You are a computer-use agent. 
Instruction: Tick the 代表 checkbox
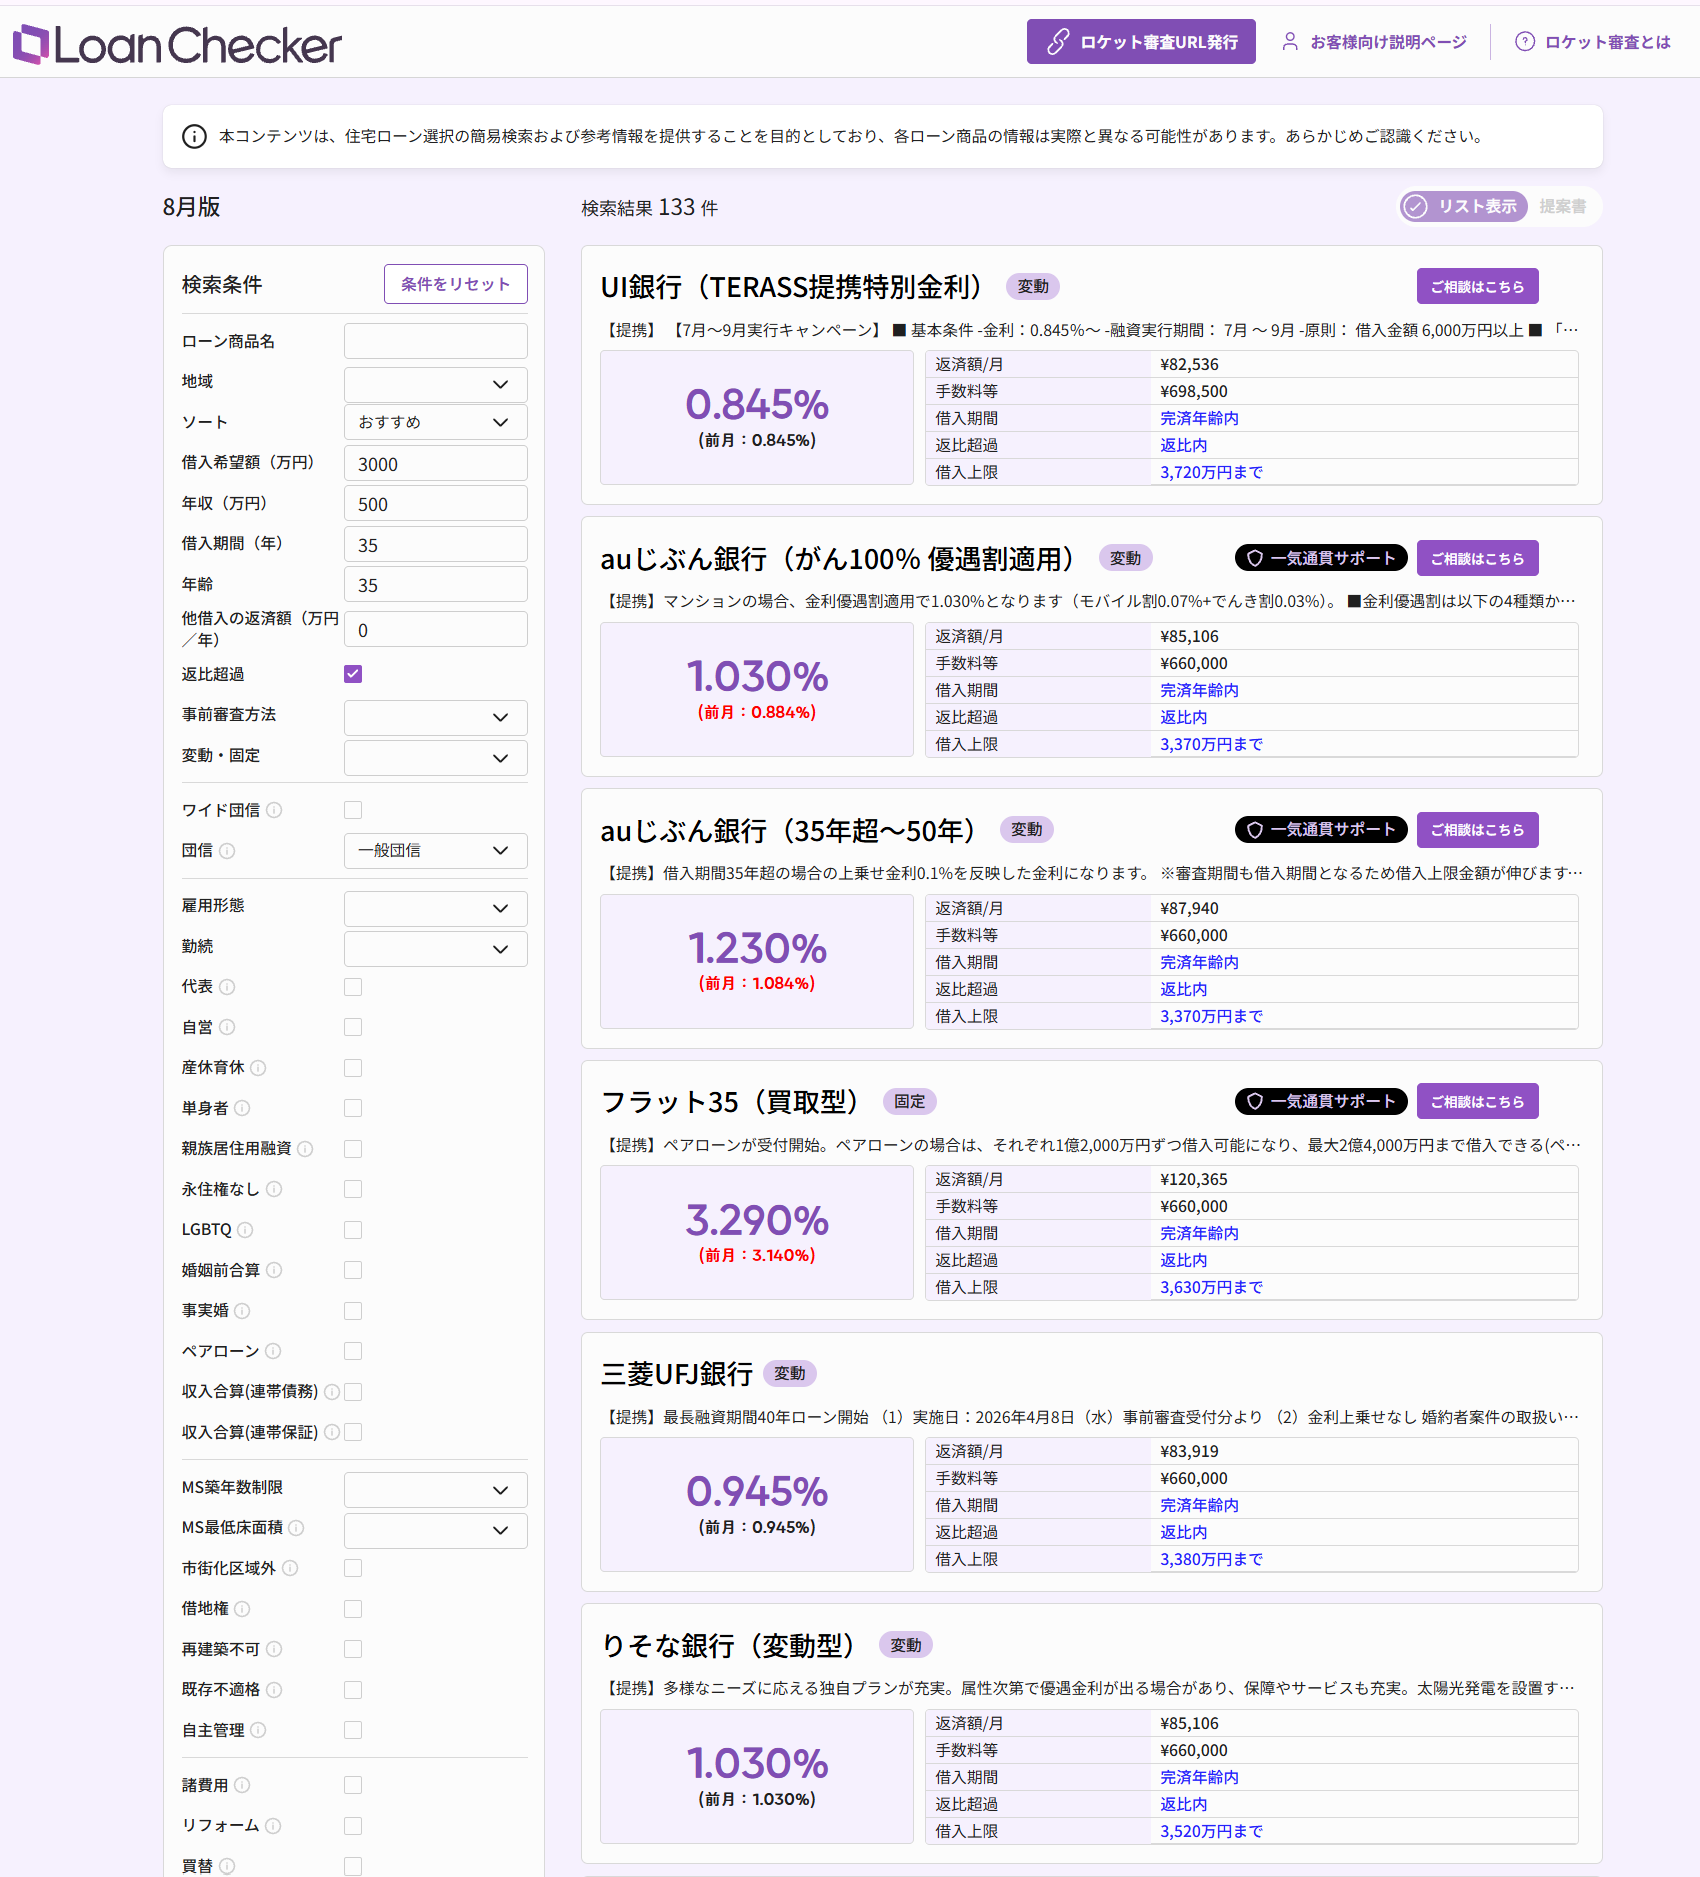pyautogui.click(x=353, y=987)
